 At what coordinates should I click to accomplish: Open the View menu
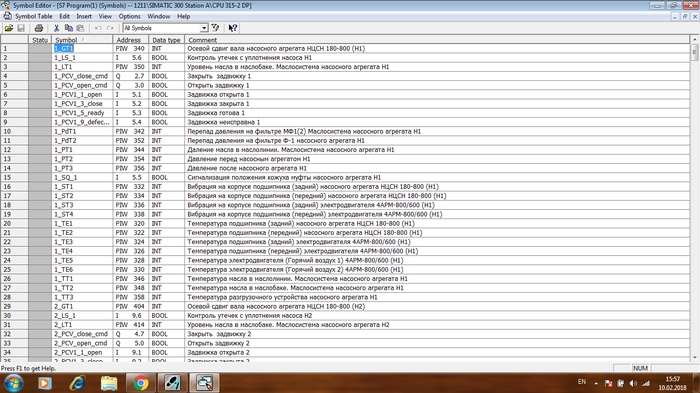point(105,16)
